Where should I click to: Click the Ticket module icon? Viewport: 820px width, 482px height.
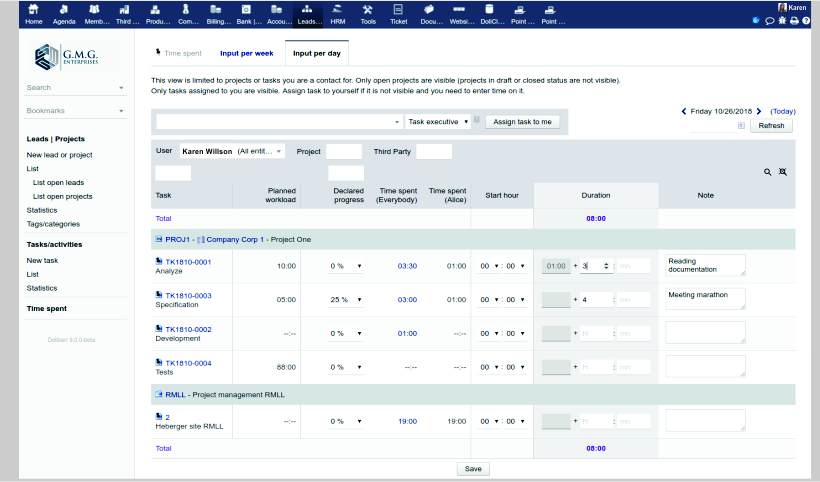point(398,13)
